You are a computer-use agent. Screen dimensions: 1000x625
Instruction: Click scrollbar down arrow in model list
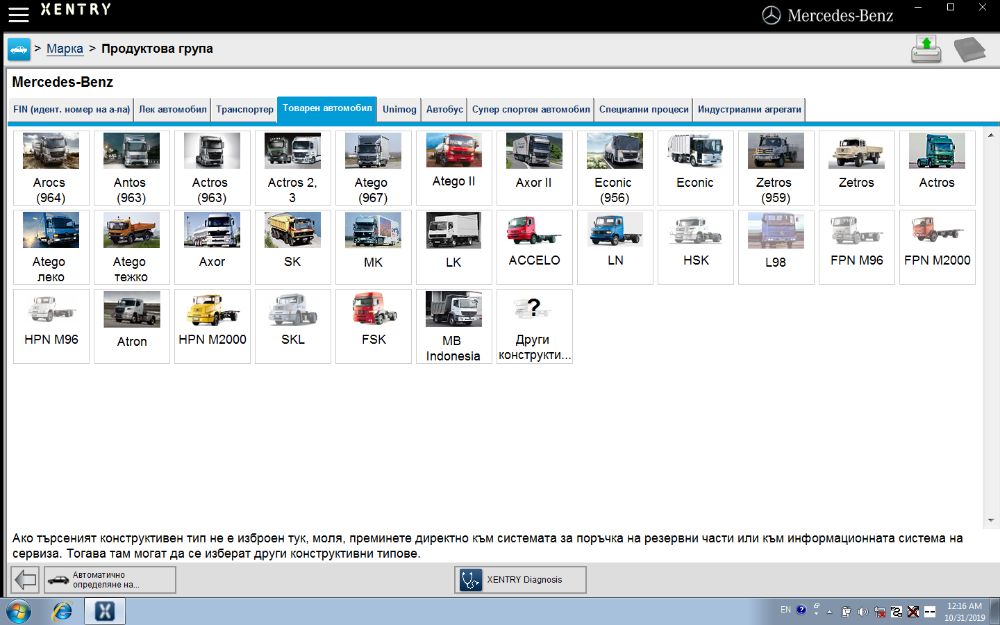(x=991, y=520)
